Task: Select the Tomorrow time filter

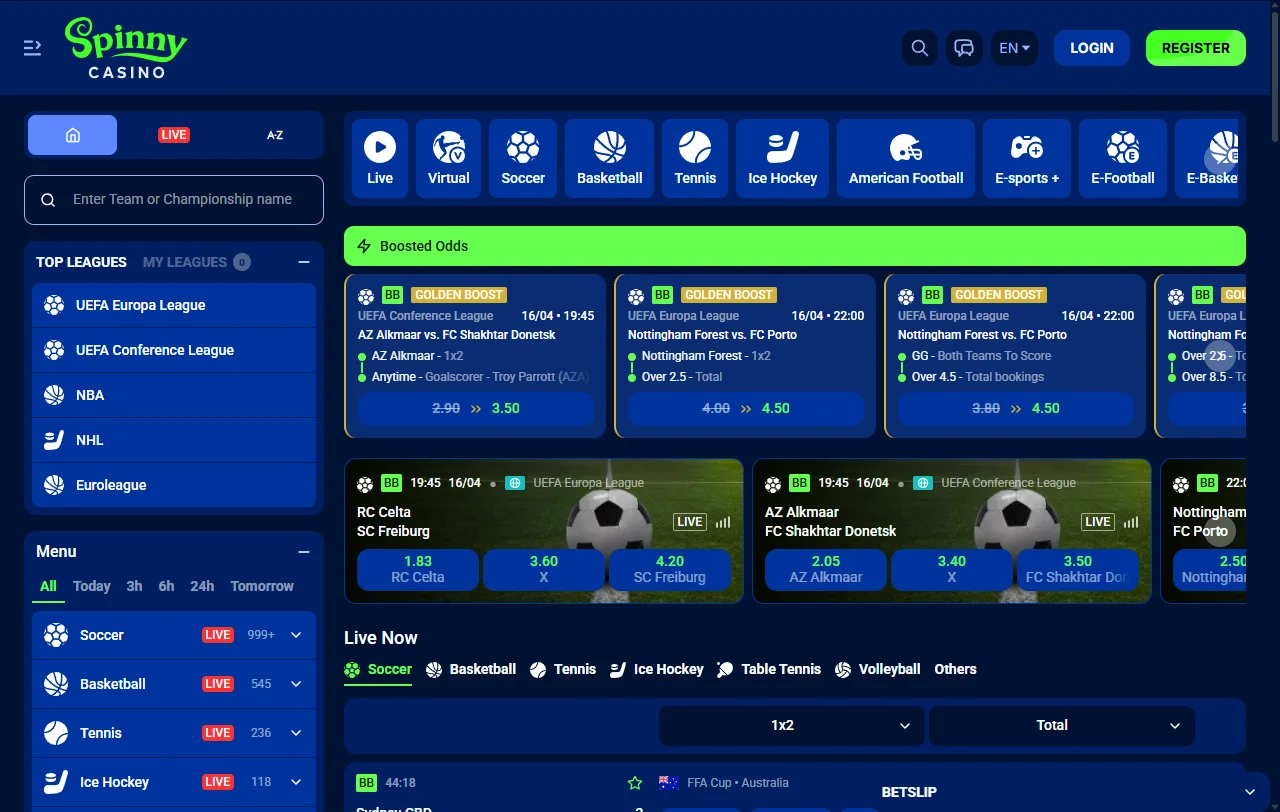Action: (x=262, y=586)
